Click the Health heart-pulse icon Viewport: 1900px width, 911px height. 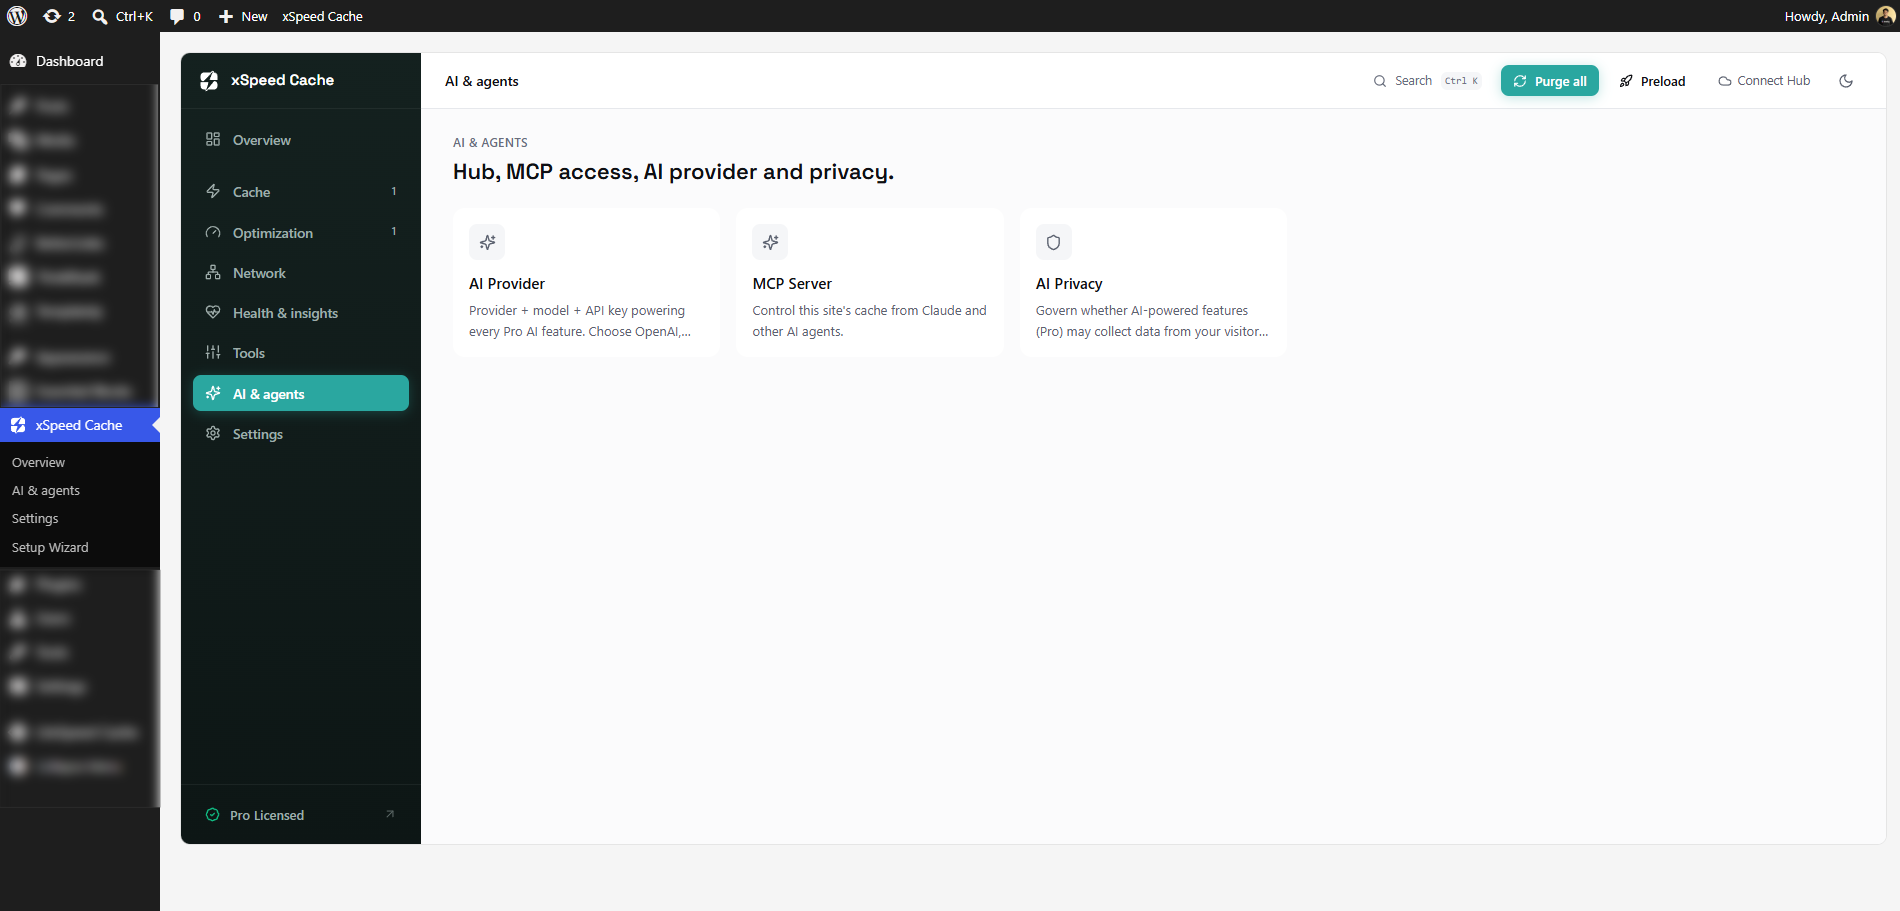213,312
